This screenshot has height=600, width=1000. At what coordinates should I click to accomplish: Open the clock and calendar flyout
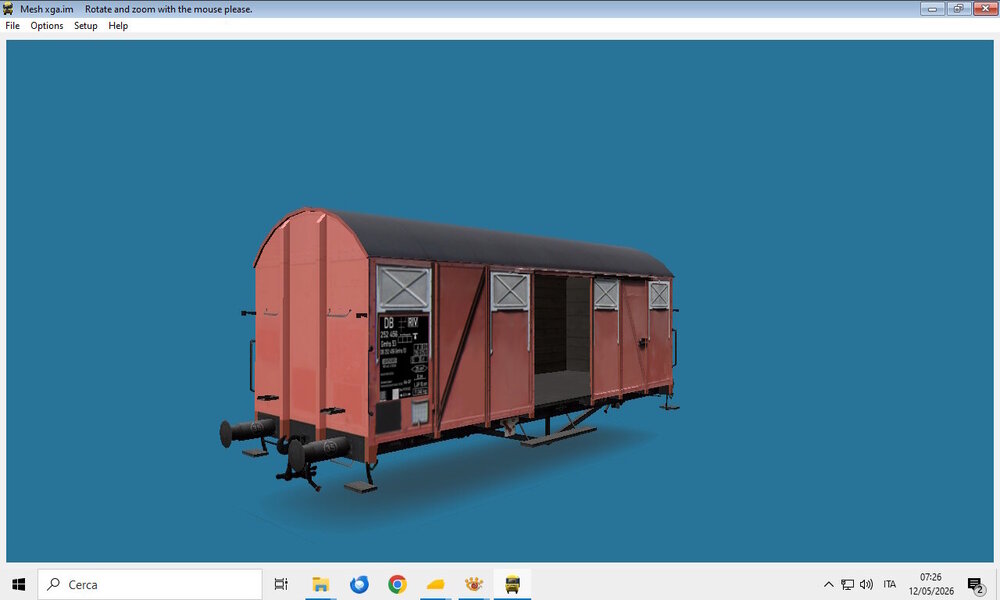931,584
